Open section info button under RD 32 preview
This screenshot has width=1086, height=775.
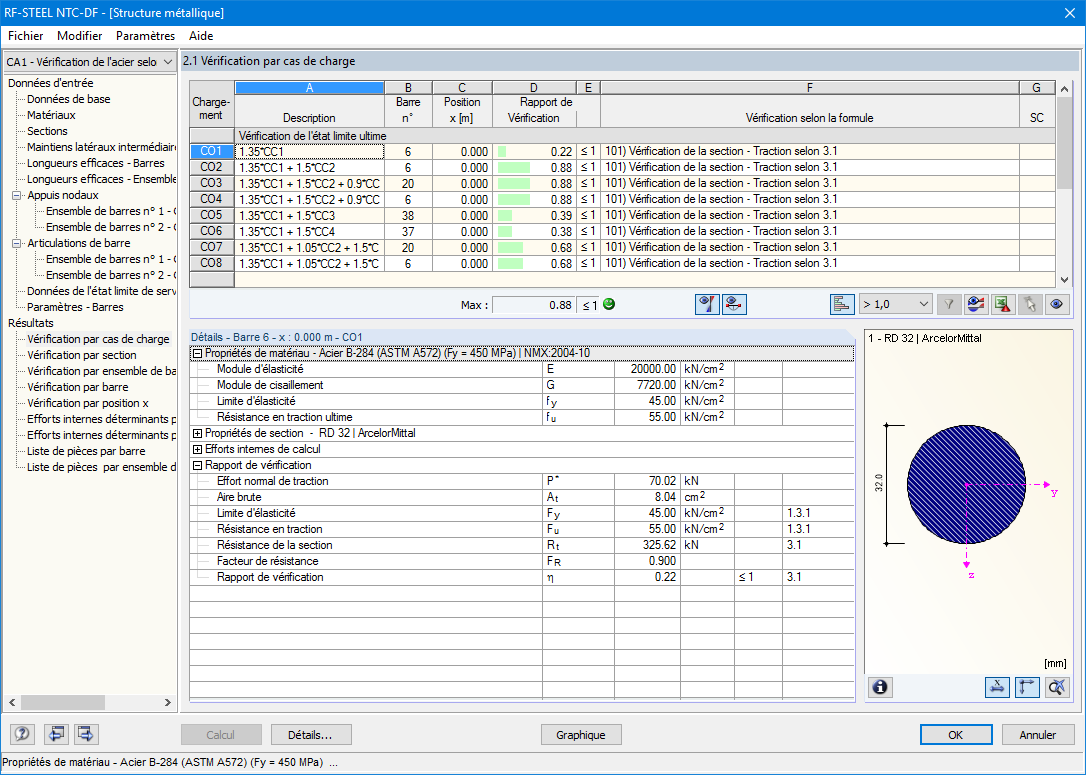click(880, 687)
